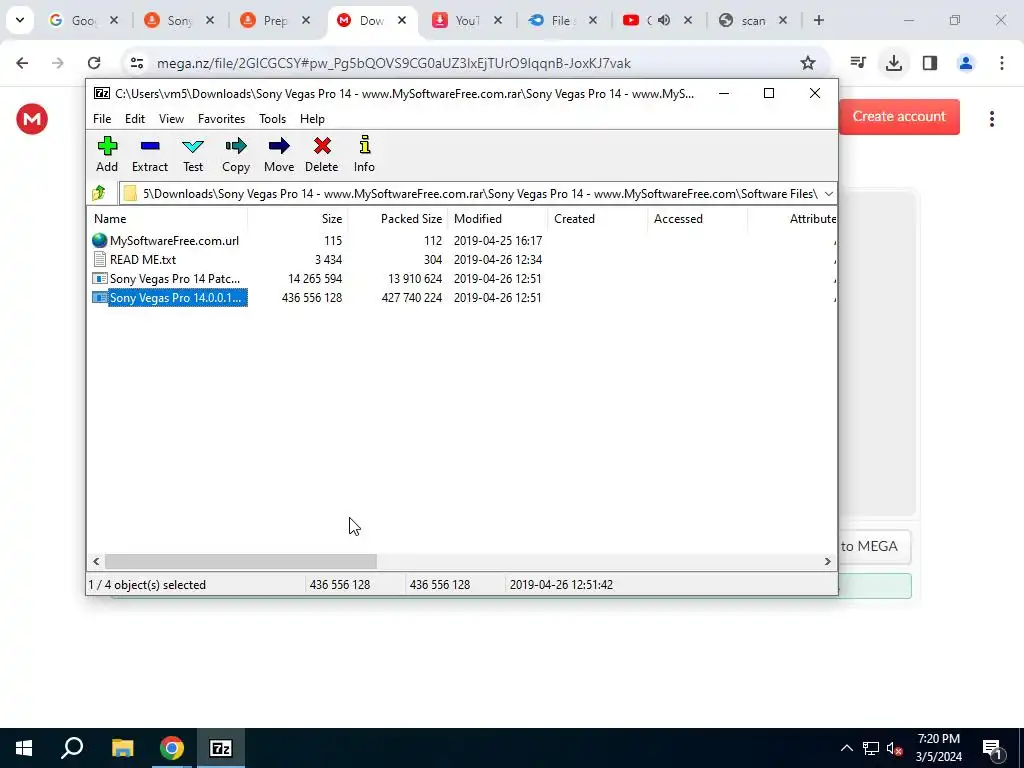Click the horizontal scrollbar thumb in file list
Screen dimensions: 1024x768
point(241,562)
